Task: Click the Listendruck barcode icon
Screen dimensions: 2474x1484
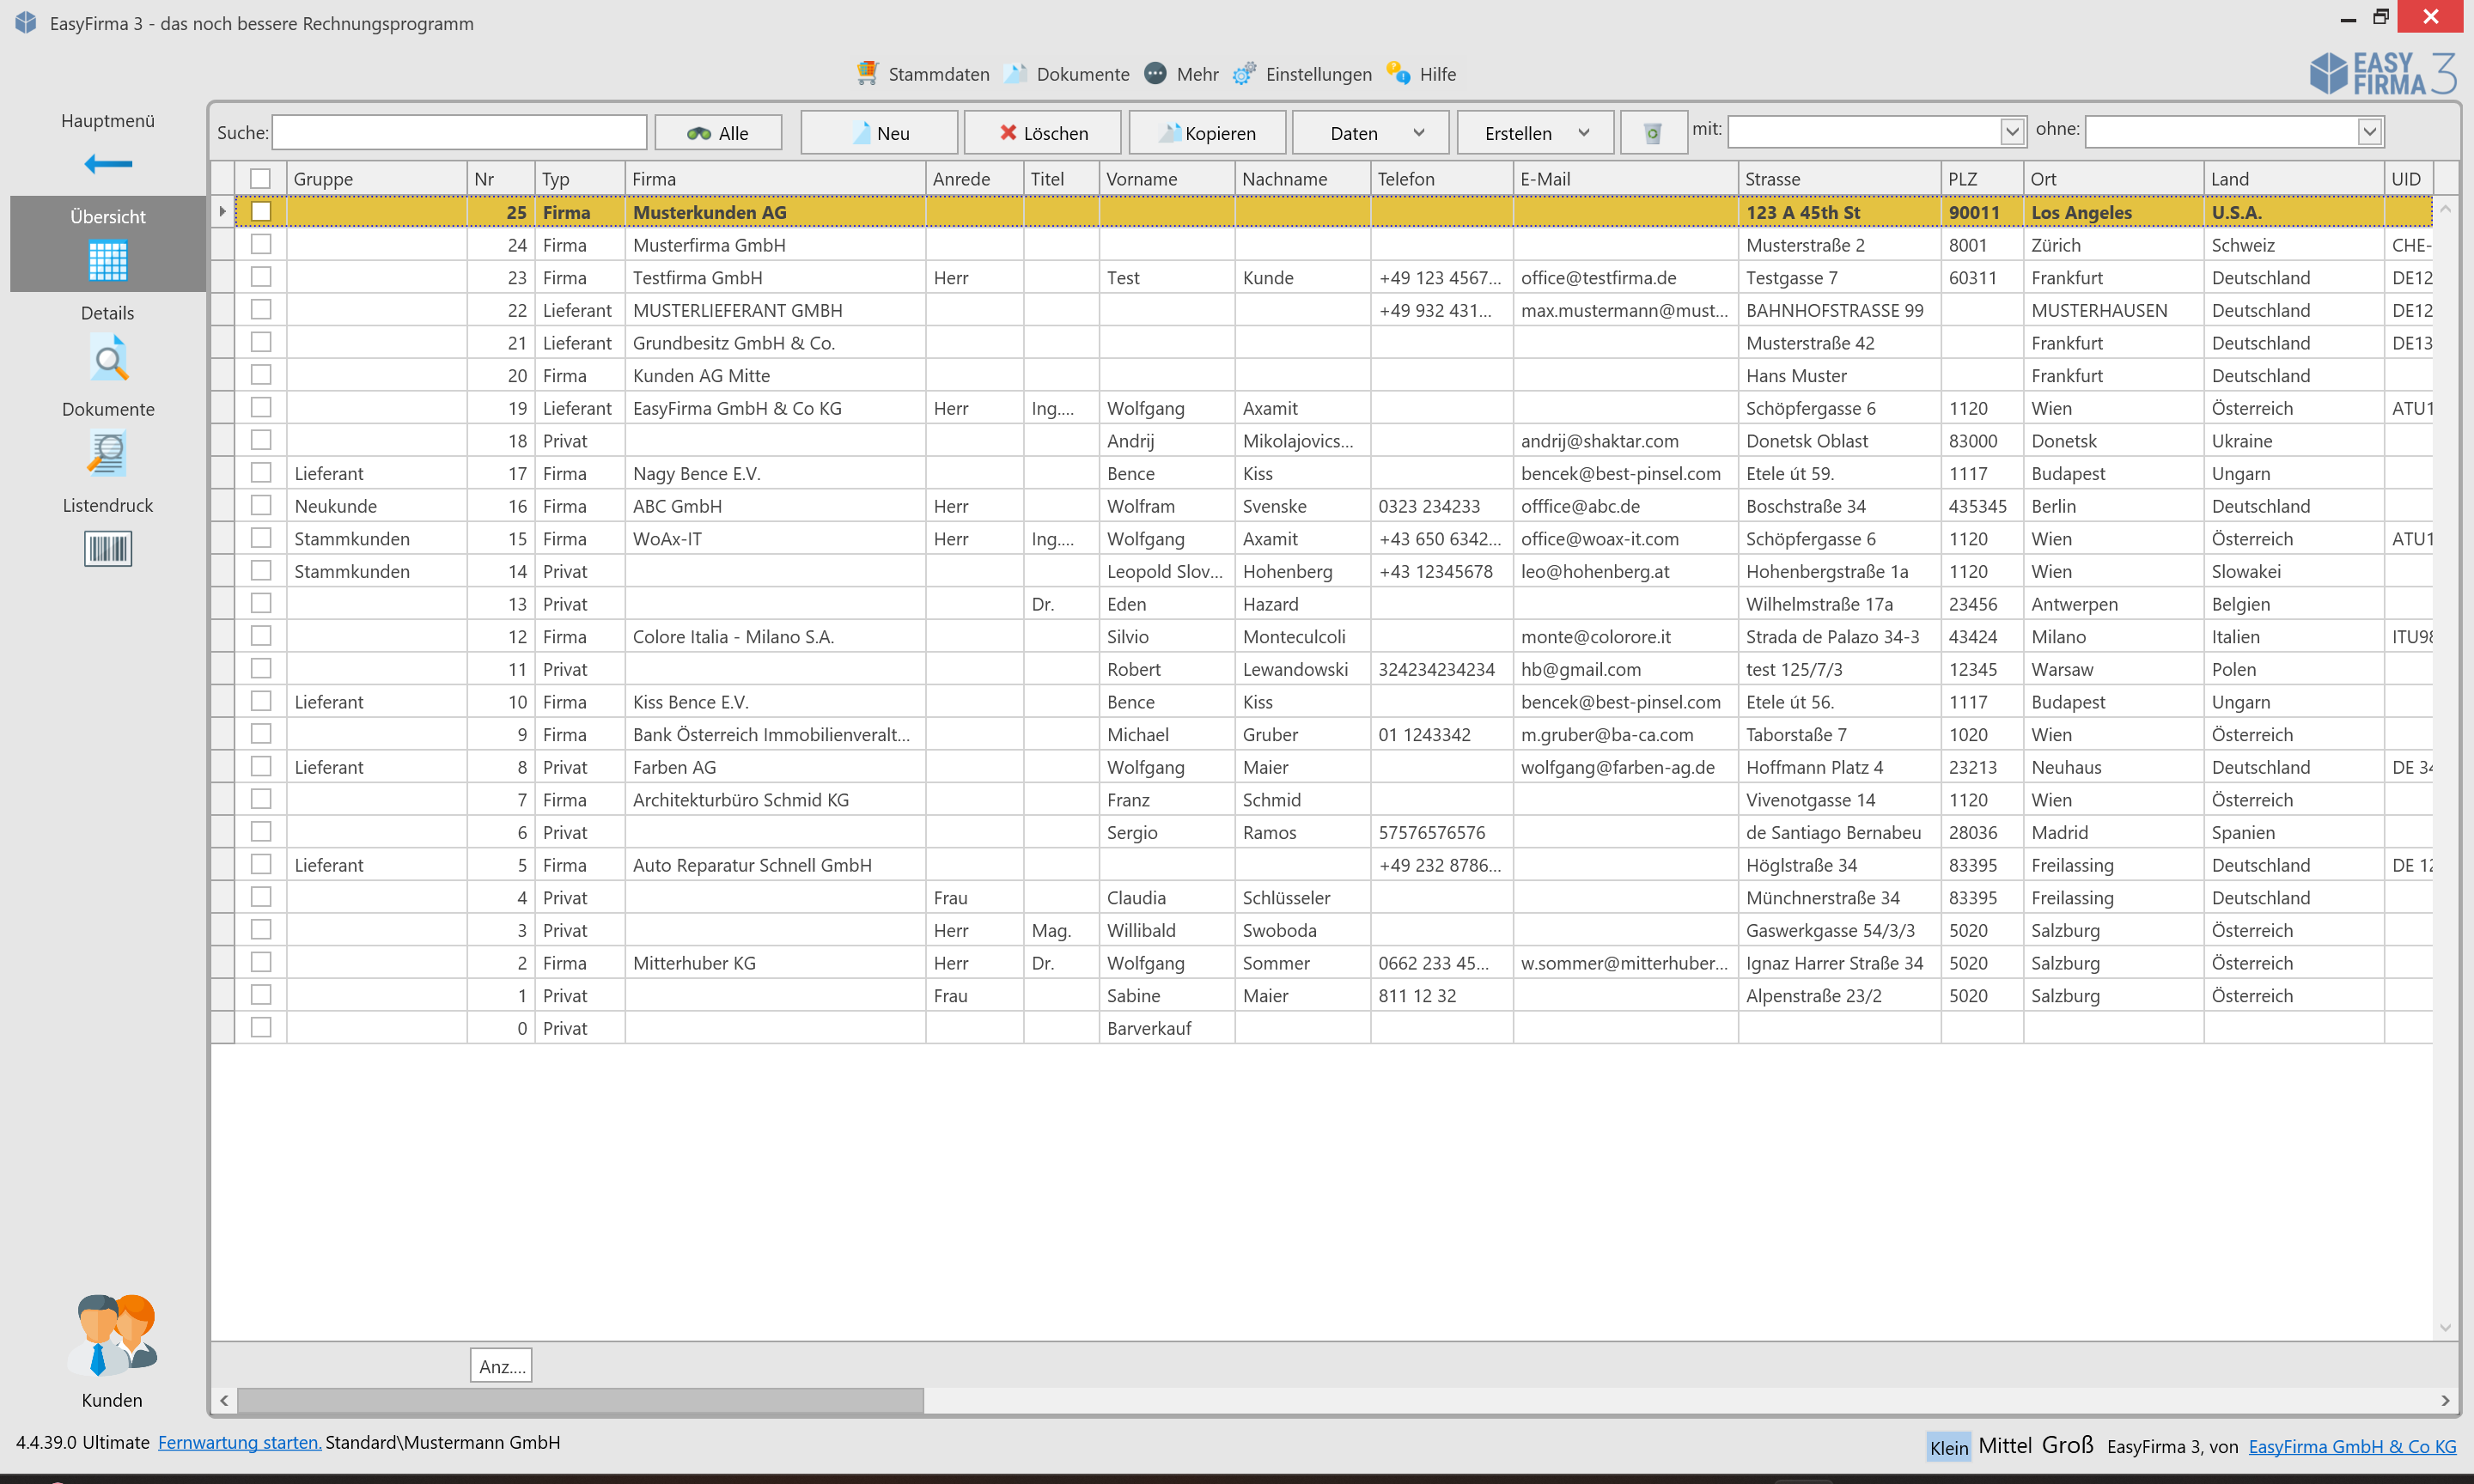Action: (108, 549)
